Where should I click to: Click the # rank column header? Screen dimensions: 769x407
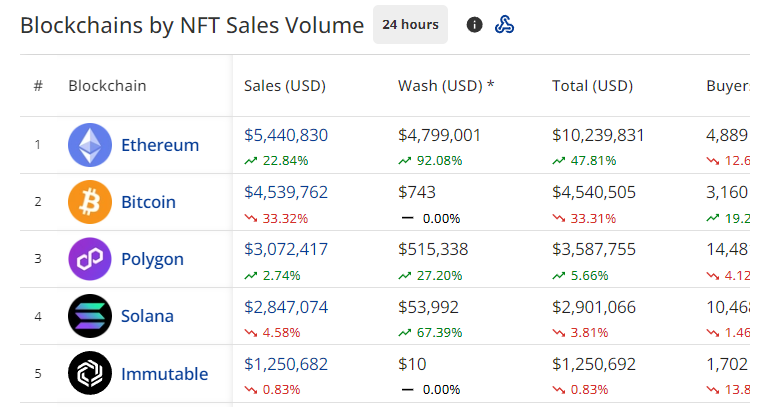tap(38, 86)
